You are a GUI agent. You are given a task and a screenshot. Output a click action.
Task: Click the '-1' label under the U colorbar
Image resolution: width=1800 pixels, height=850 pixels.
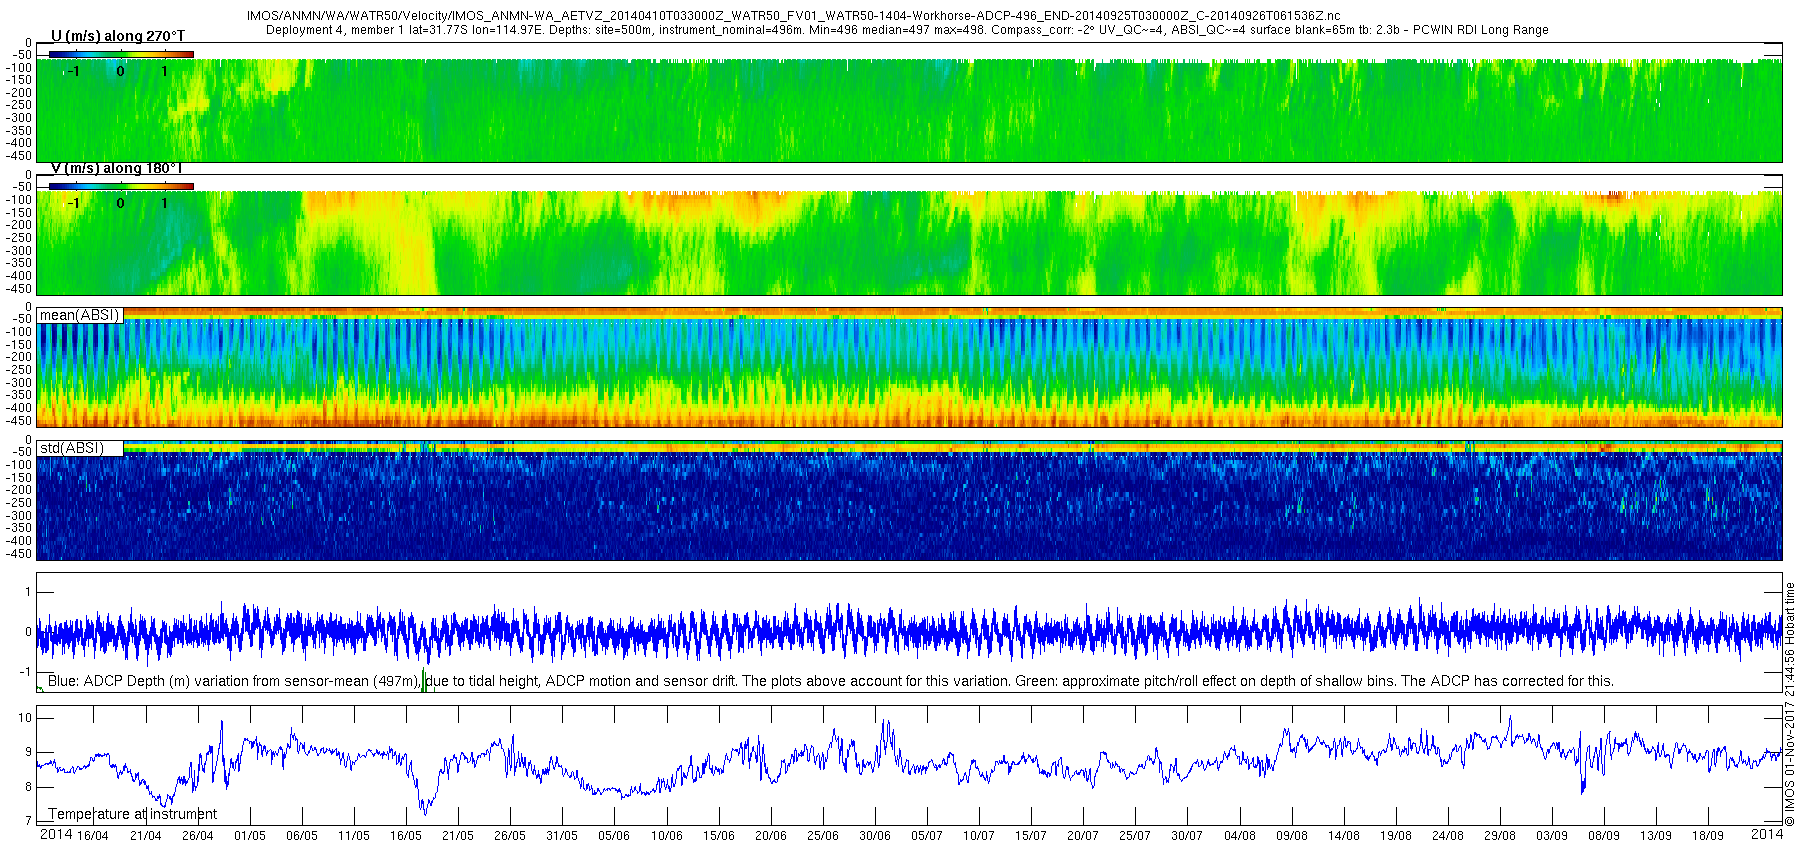tap(72, 71)
